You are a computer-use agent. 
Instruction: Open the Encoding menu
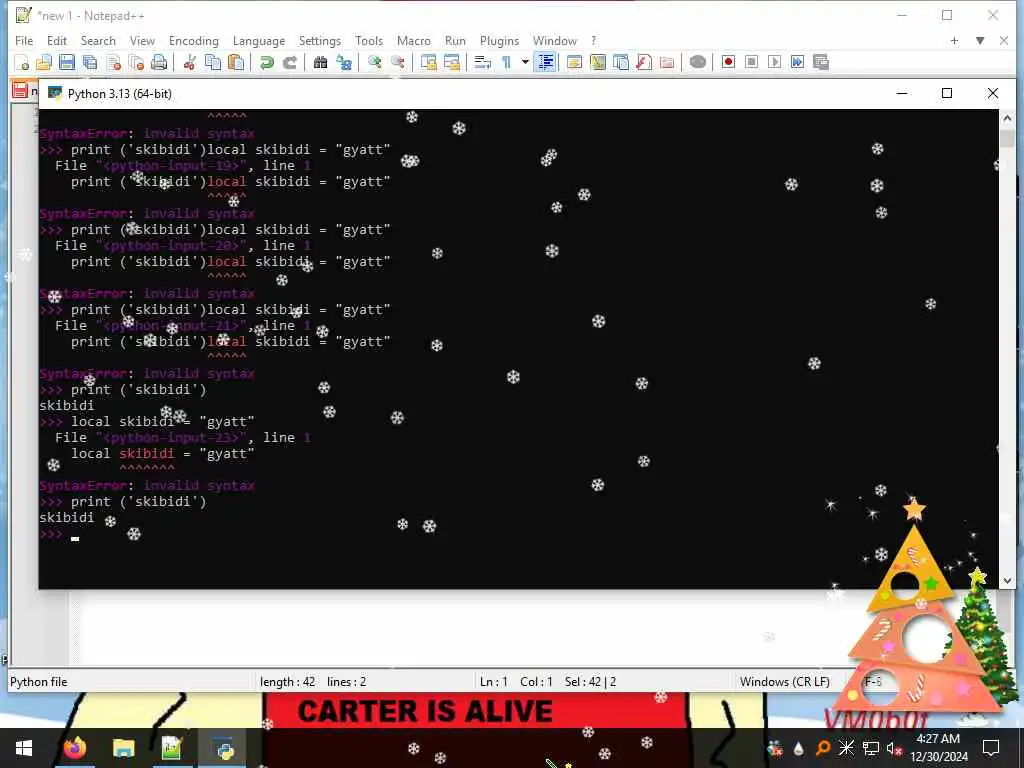click(x=194, y=40)
